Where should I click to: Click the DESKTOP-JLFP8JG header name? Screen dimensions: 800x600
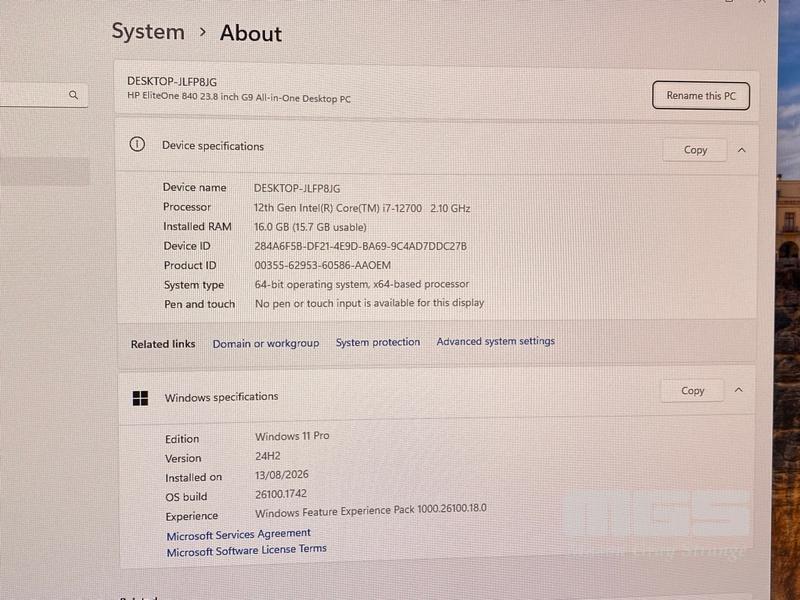172,82
